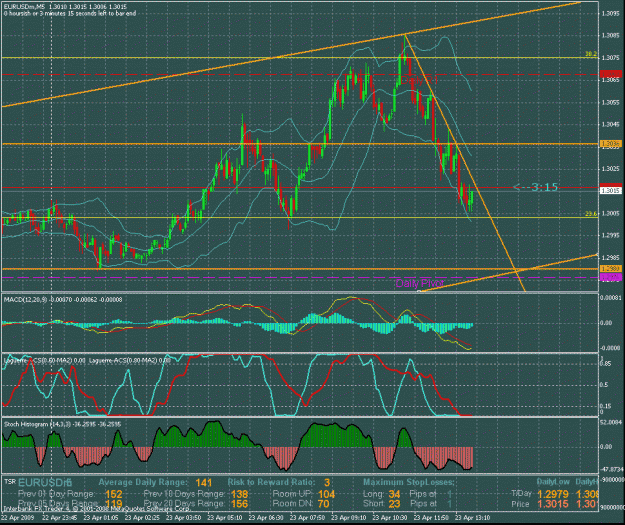Click the Laguerre scale value 0.85
The image size is (625, 525).
(x=605, y=363)
